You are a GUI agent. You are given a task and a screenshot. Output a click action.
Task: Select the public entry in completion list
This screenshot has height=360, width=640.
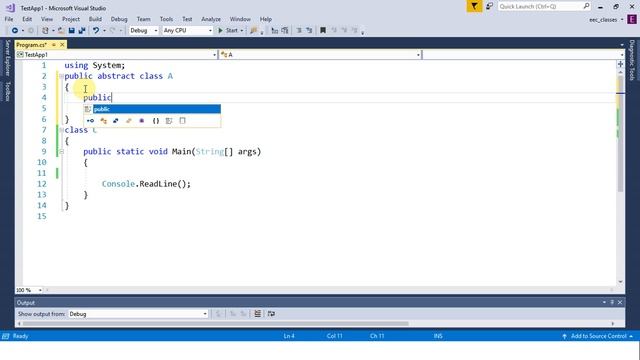[x=157, y=109]
